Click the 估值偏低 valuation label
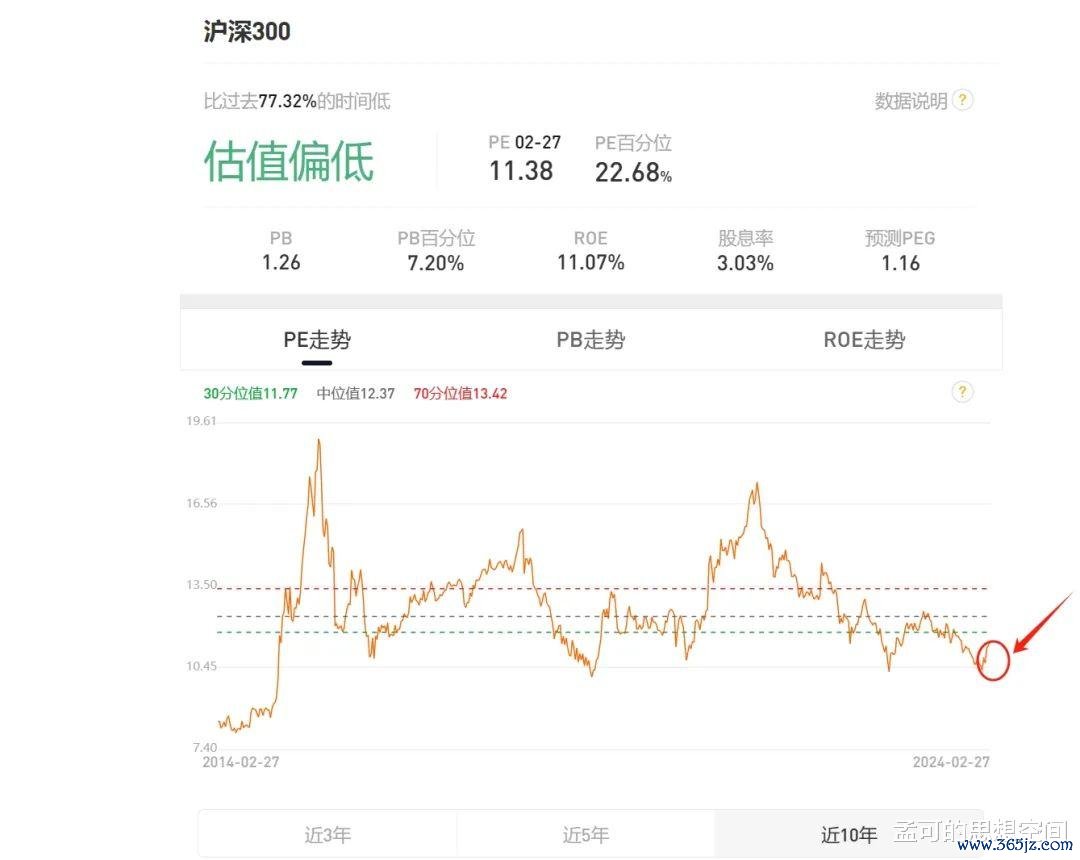The height and width of the screenshot is (860, 1080). pos(289,161)
